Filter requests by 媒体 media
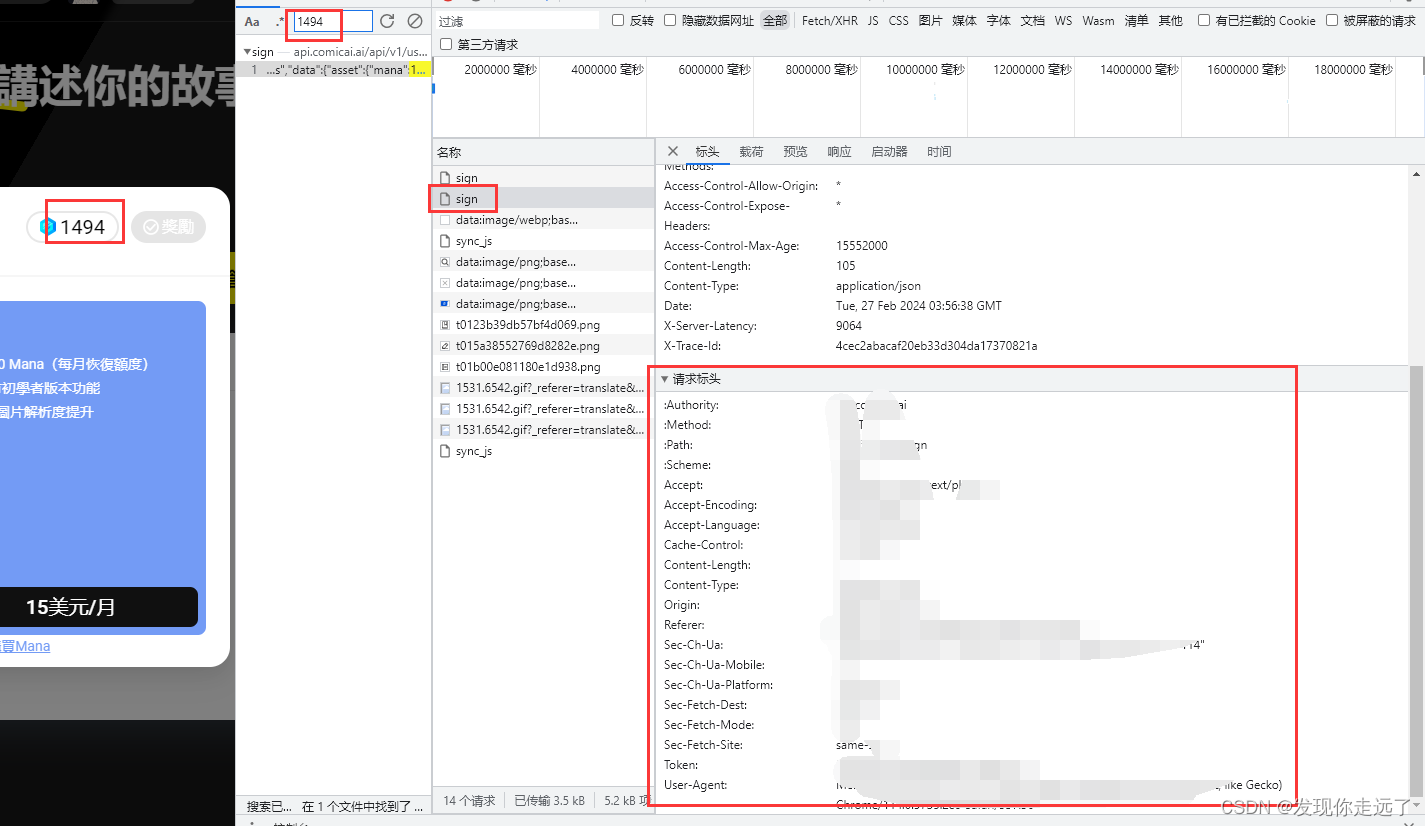The image size is (1425, 826). coord(964,20)
